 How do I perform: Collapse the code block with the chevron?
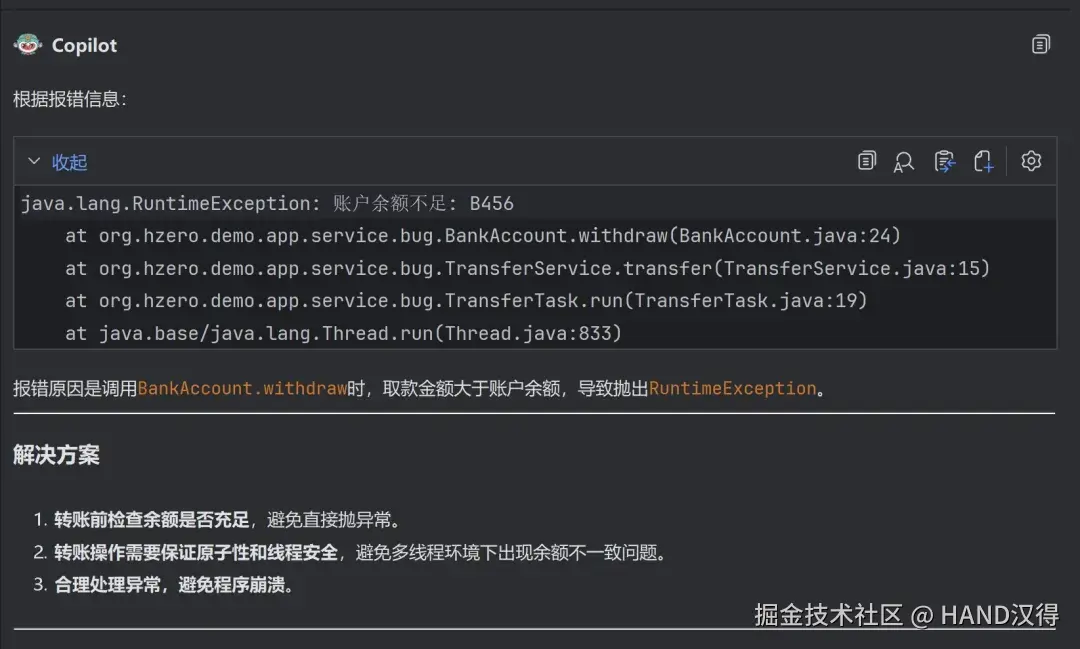pyautogui.click(x=34, y=161)
